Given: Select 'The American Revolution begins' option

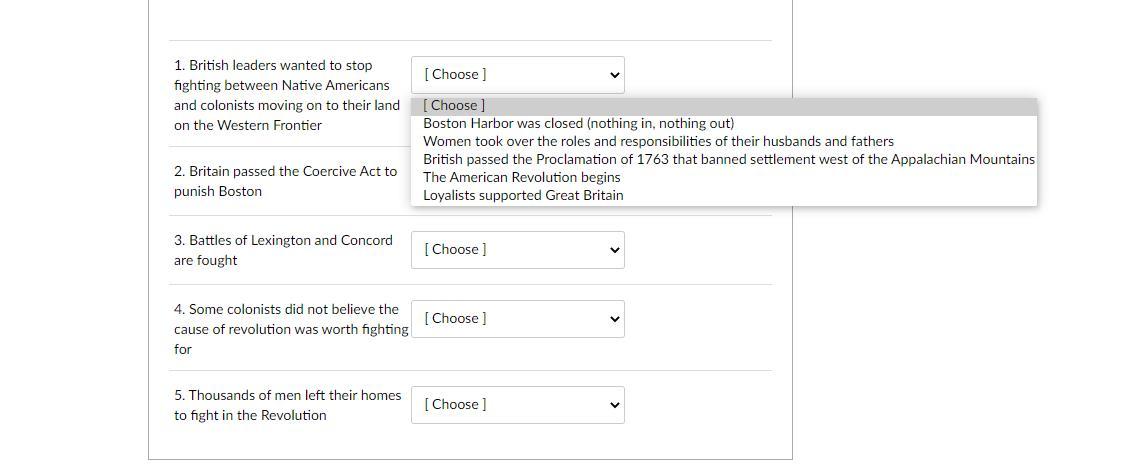Looking at the screenshot, I should click(521, 177).
